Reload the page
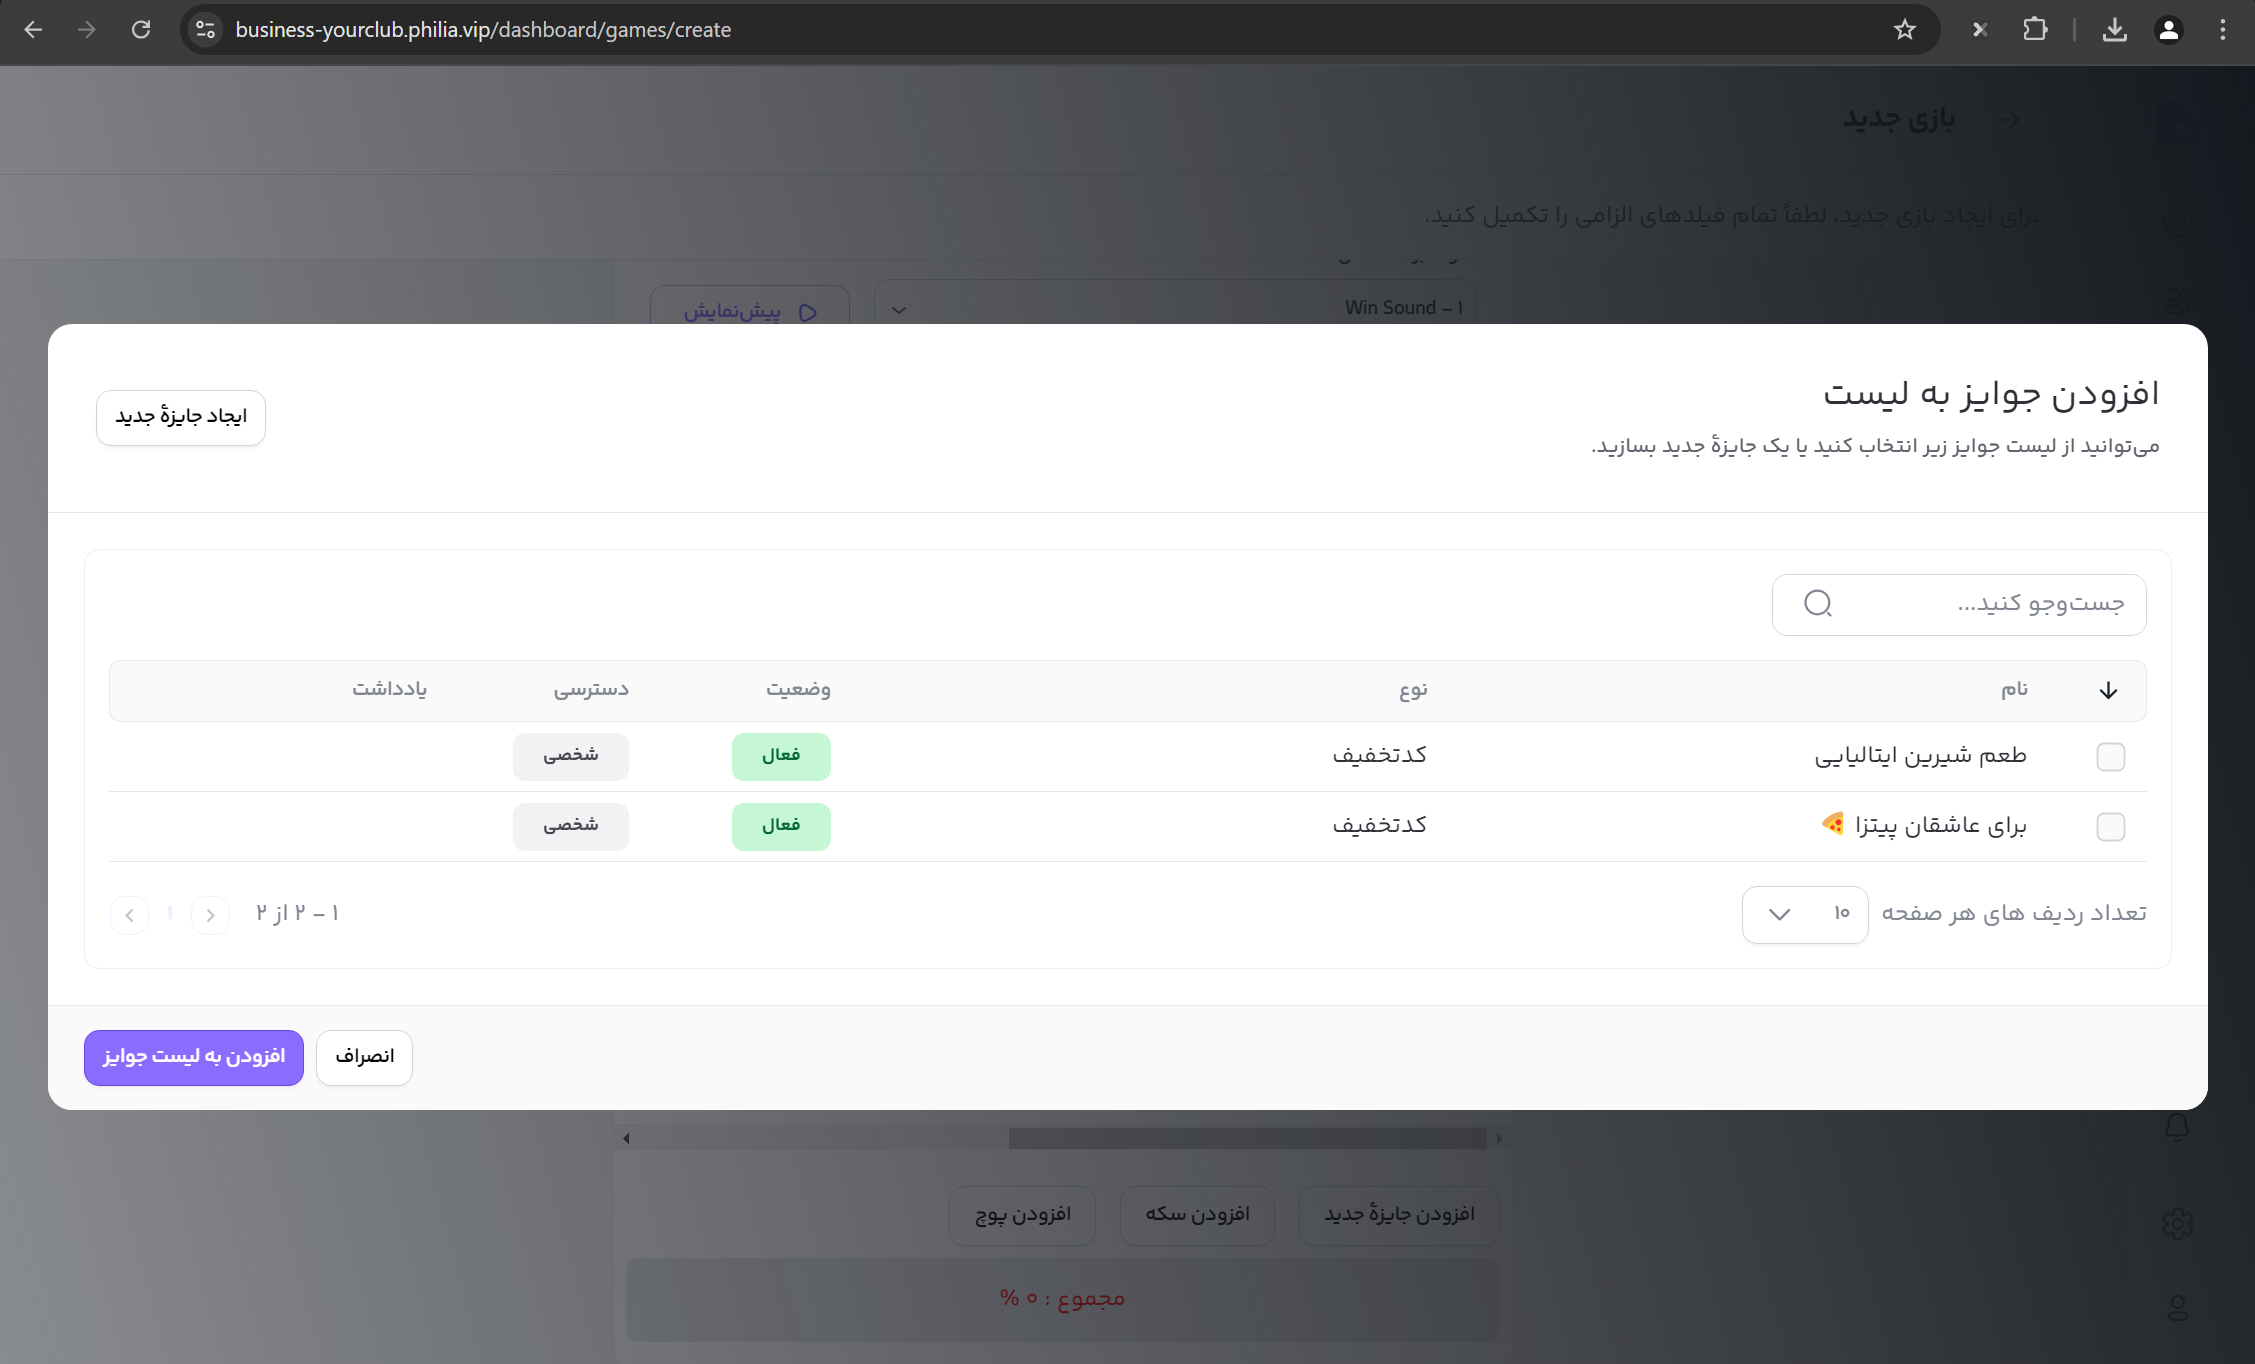This screenshot has width=2255, height=1364. [x=141, y=30]
